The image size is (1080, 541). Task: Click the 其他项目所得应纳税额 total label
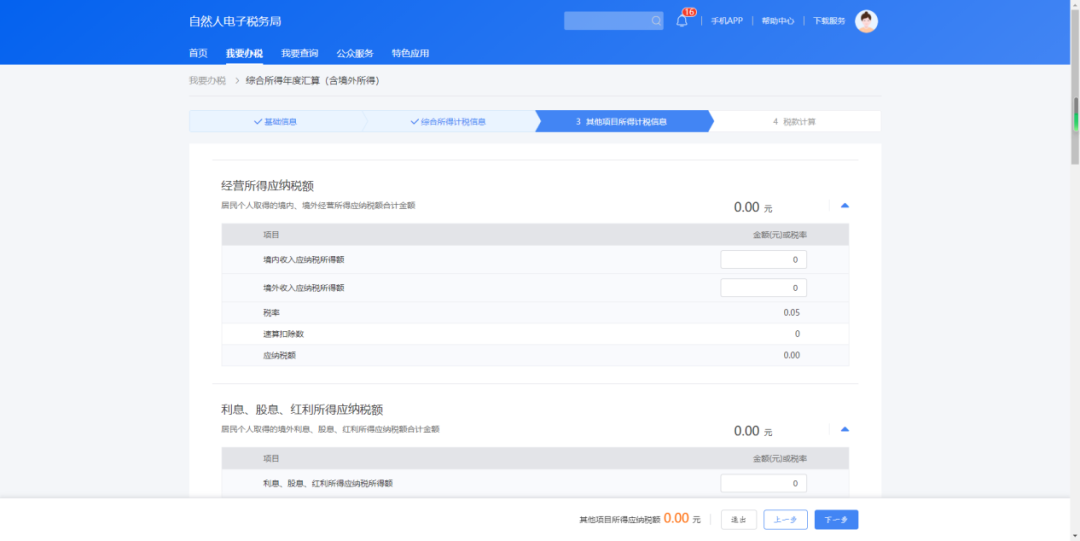pos(620,520)
